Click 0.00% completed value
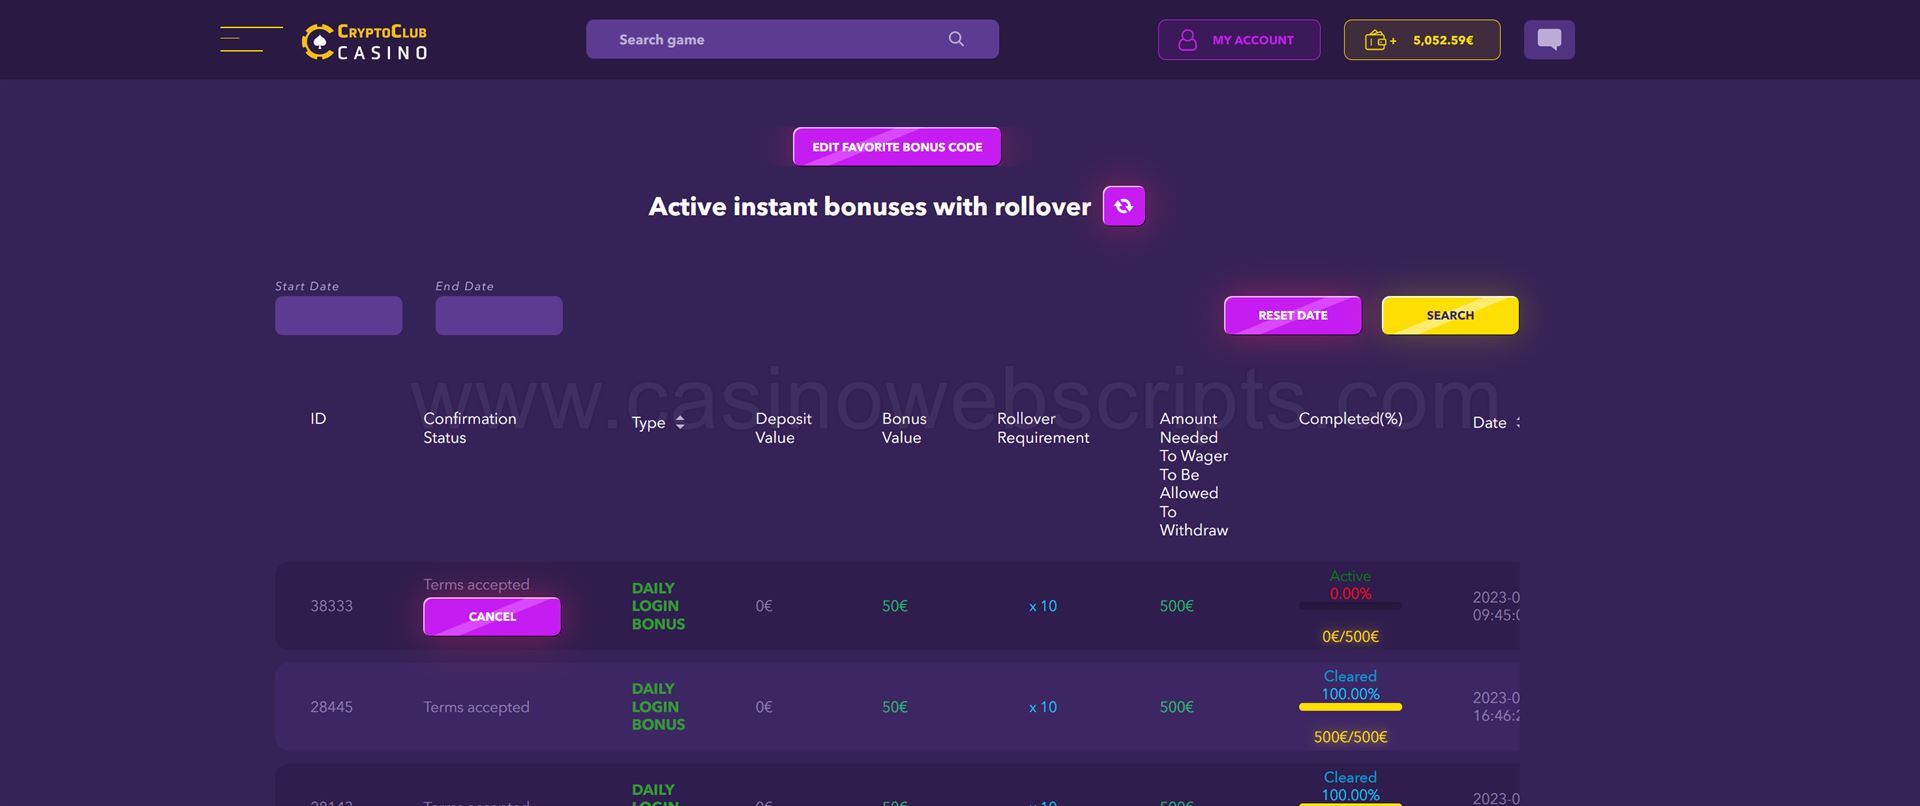The image size is (1920, 806). [x=1350, y=594]
